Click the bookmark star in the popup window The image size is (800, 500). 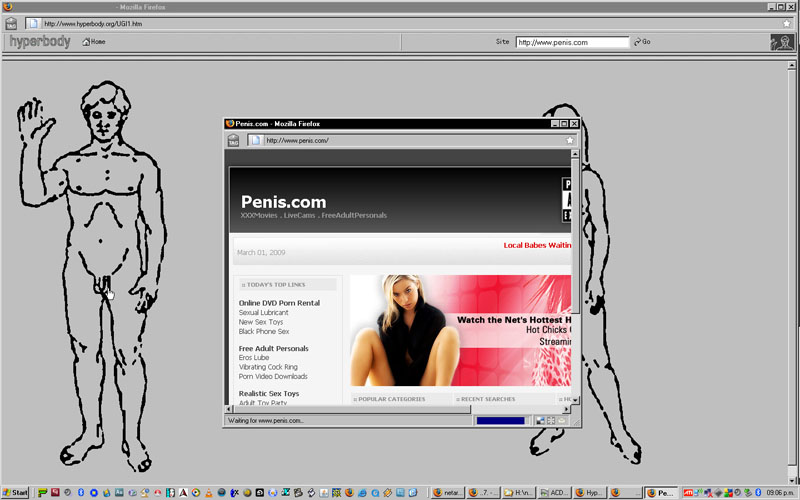pyautogui.click(x=570, y=141)
